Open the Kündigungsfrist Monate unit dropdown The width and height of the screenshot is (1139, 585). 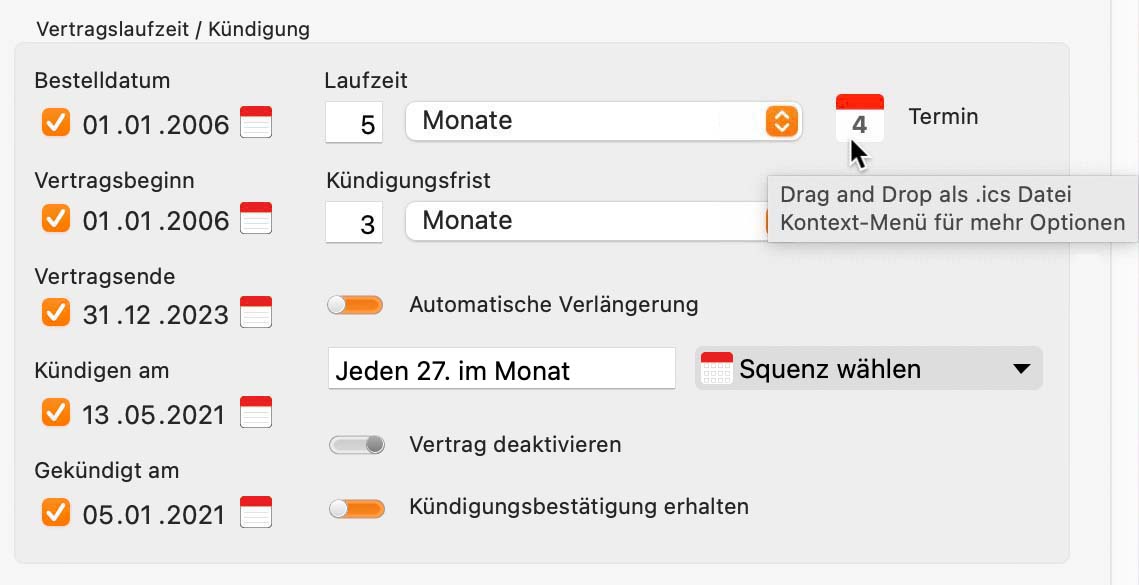point(588,221)
